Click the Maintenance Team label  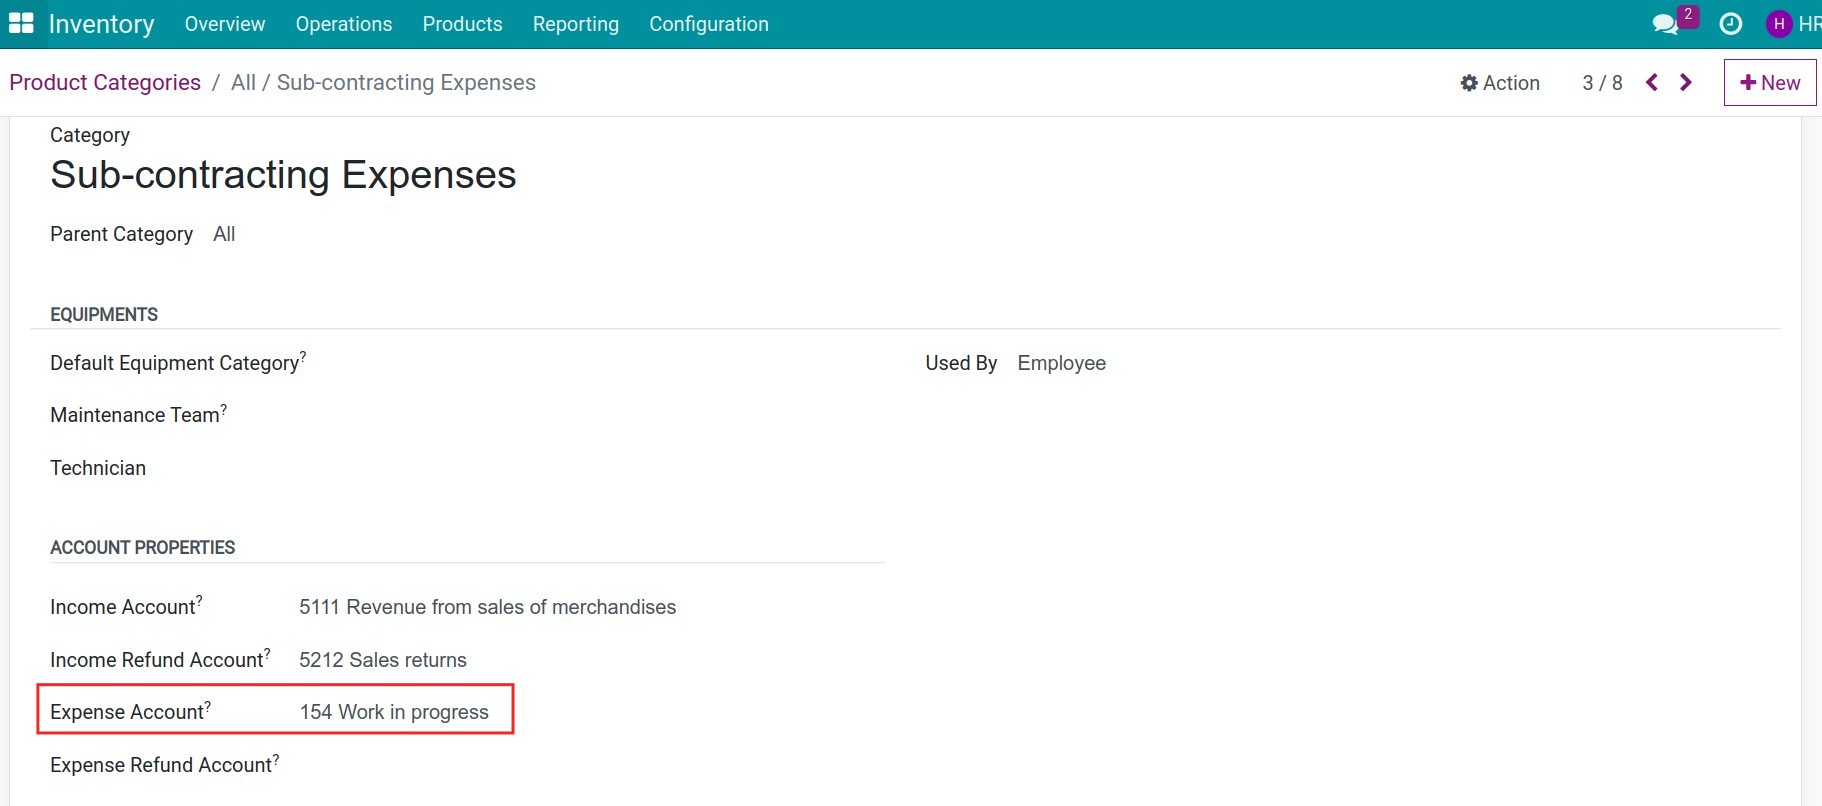click(x=135, y=415)
